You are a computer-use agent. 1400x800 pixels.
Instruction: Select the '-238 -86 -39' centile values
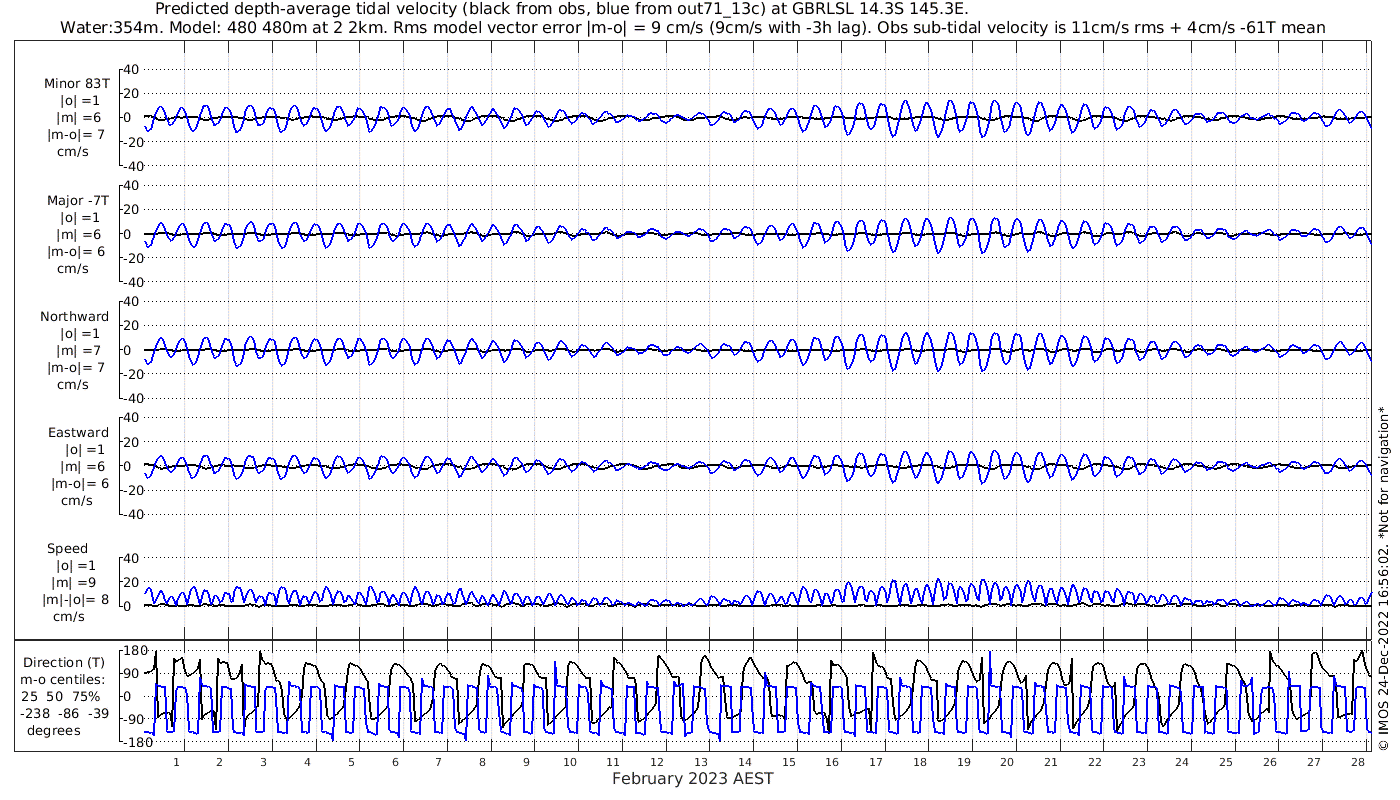point(64,713)
